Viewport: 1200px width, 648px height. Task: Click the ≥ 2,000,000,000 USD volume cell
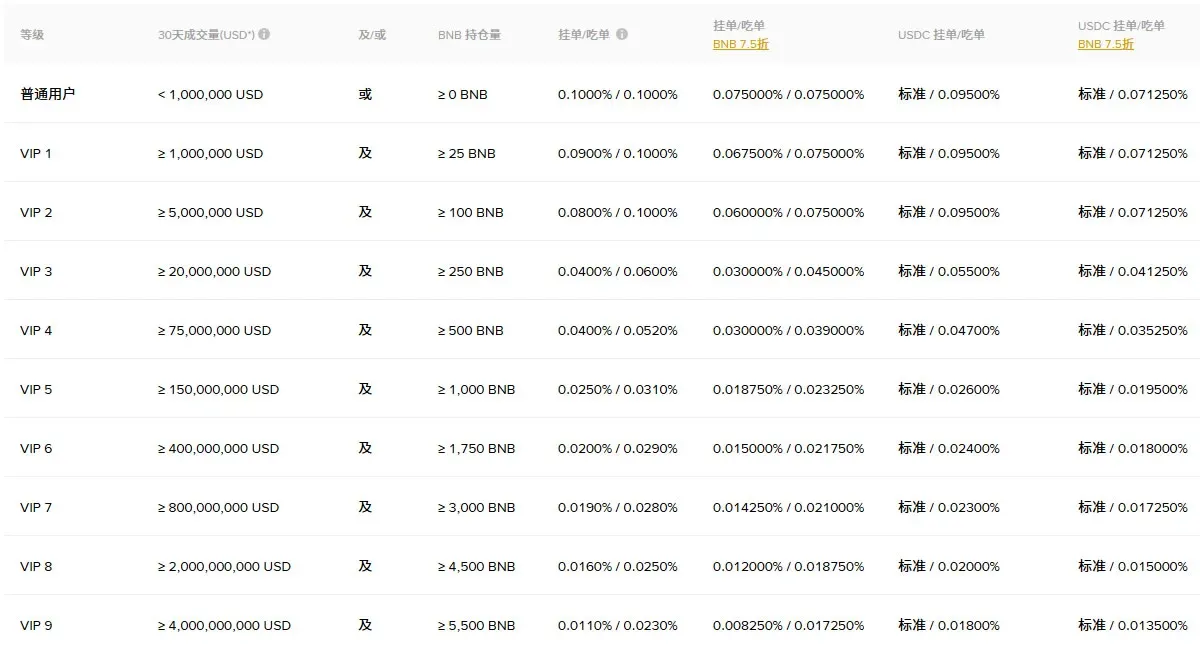(225, 566)
